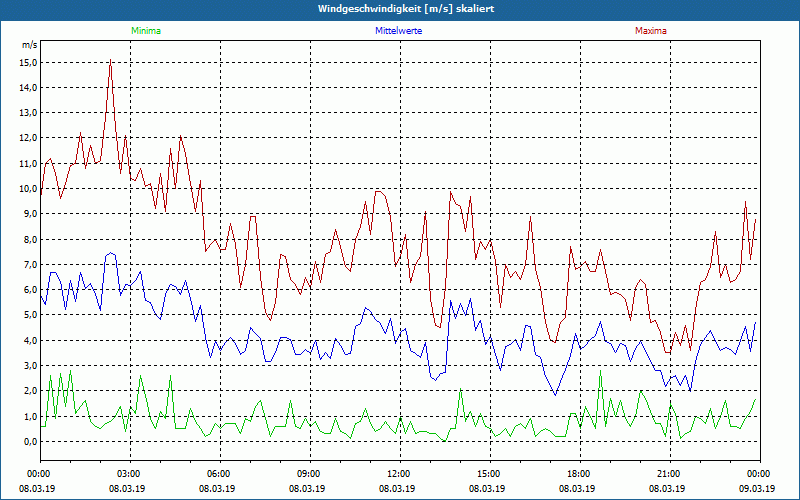Click the 11,0 y-axis value
This screenshot has width=800, height=500.
(29, 164)
